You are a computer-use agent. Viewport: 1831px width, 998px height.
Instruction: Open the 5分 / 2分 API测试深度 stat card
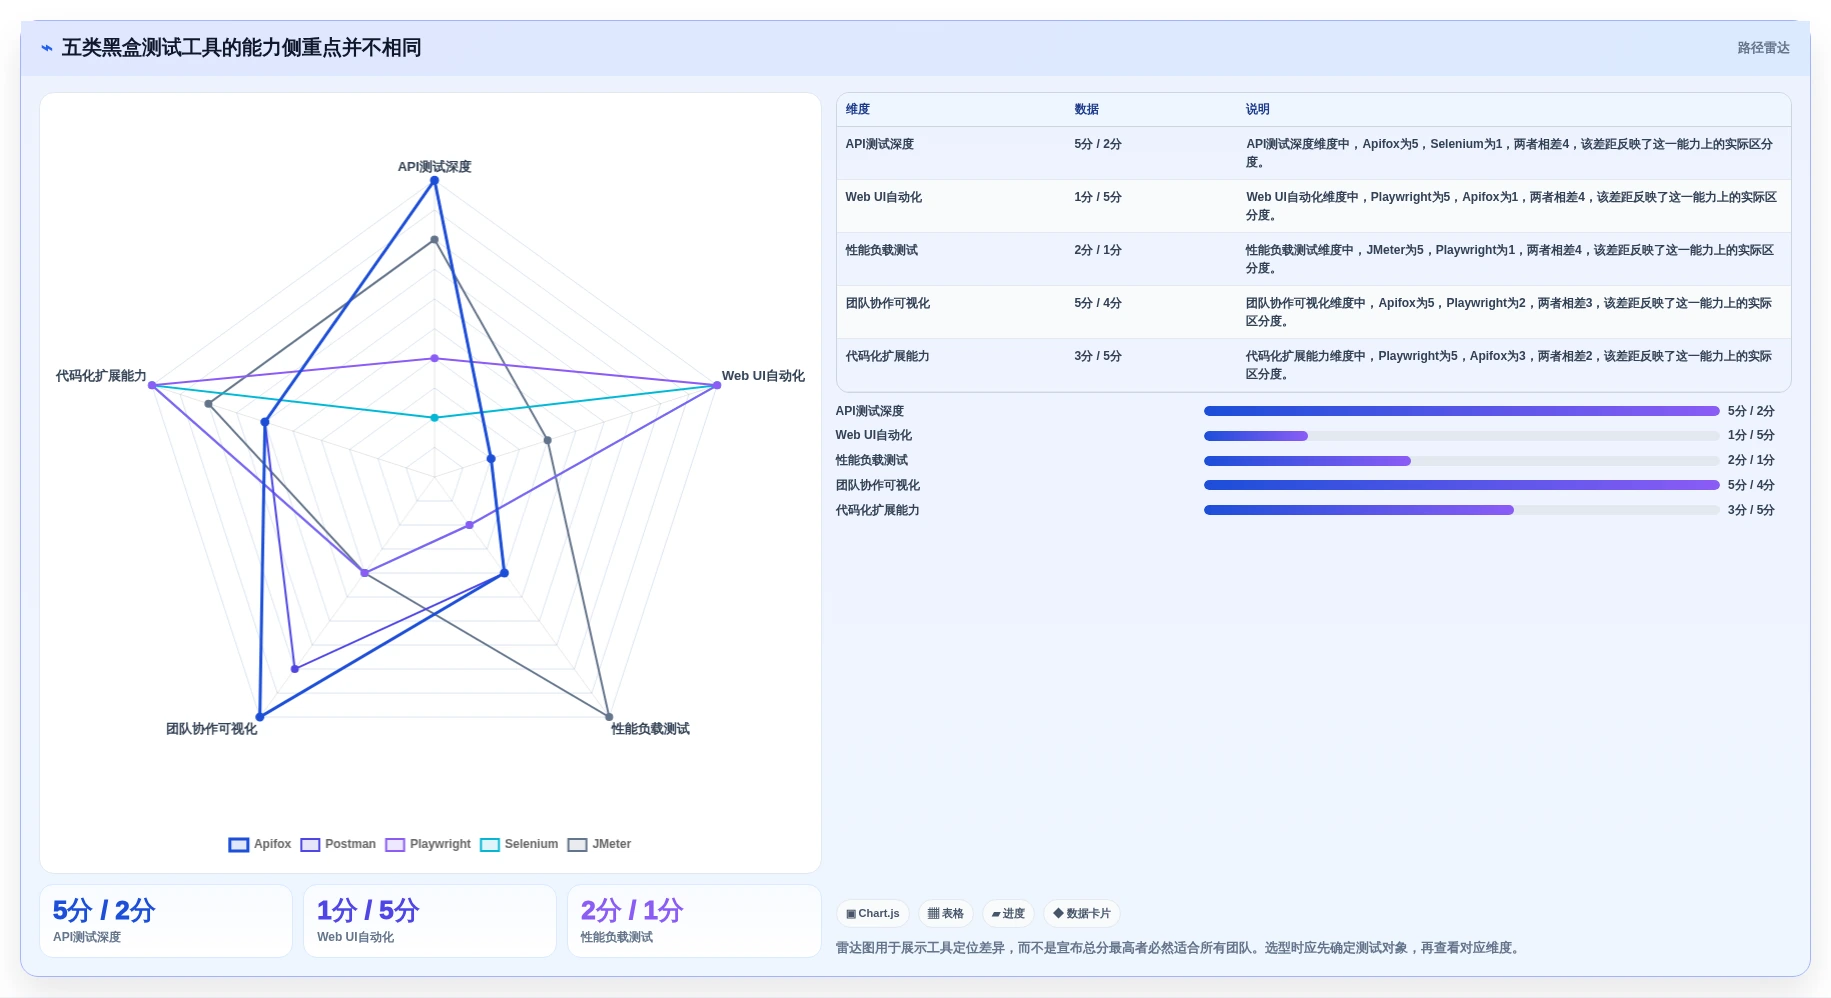point(166,921)
